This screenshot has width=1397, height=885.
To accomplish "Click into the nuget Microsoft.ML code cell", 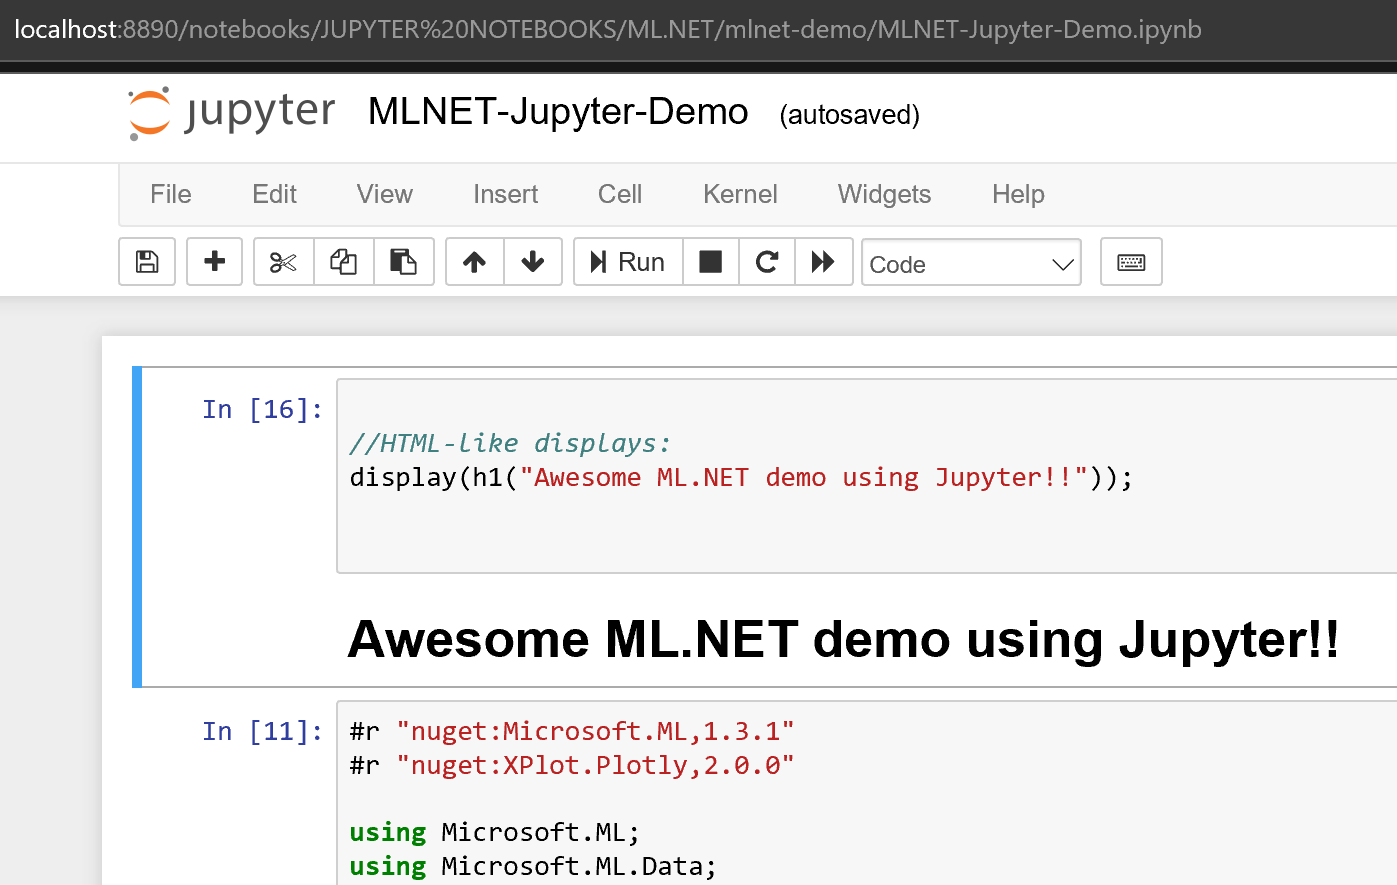I will tap(866, 793).
